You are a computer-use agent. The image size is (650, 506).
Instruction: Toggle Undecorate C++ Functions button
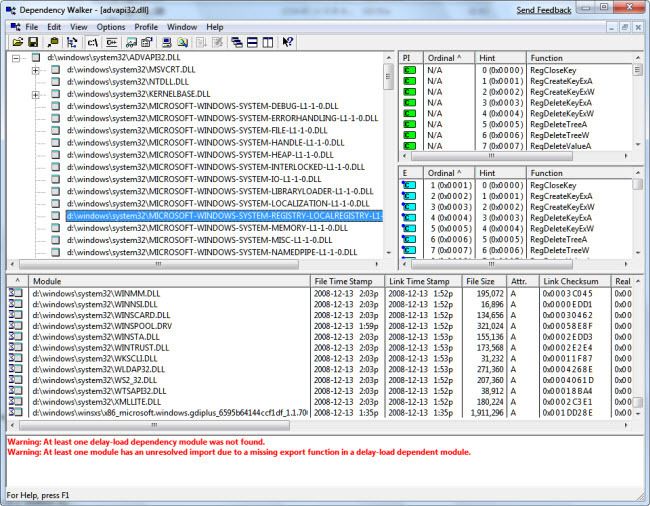click(112, 42)
